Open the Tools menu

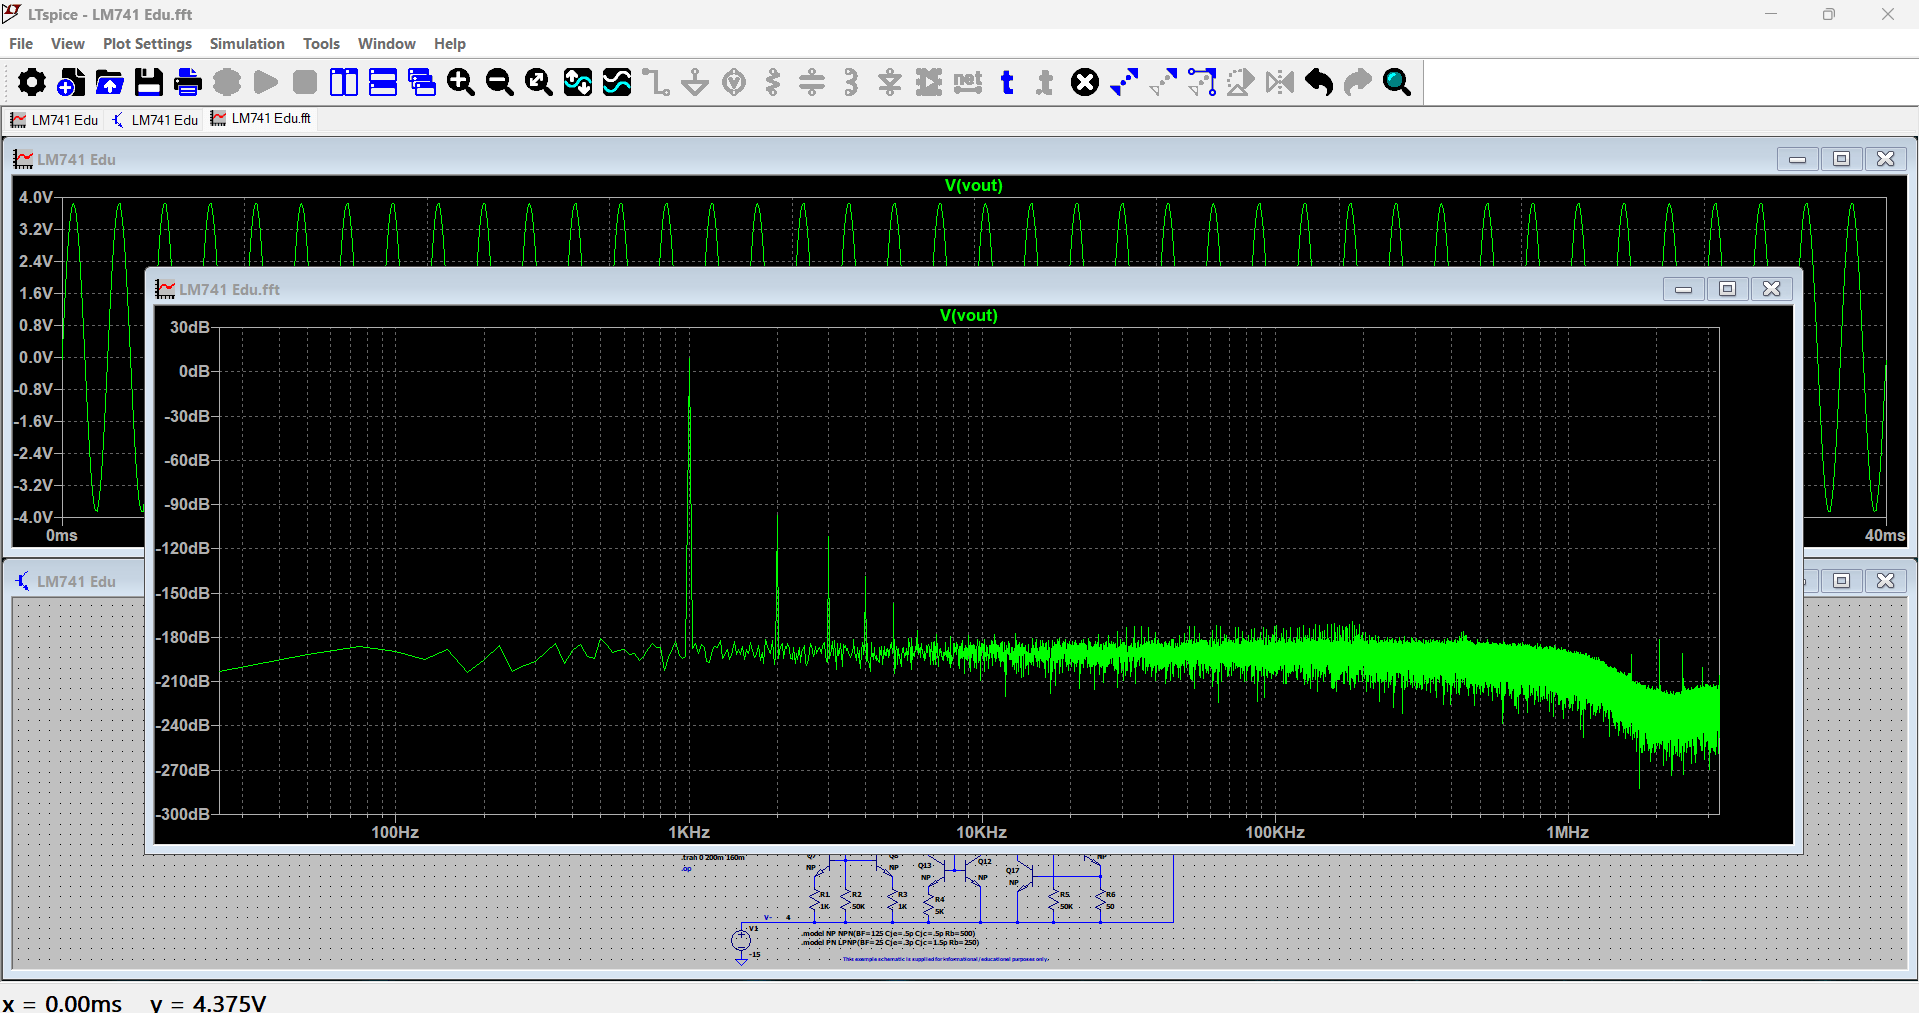(x=321, y=44)
